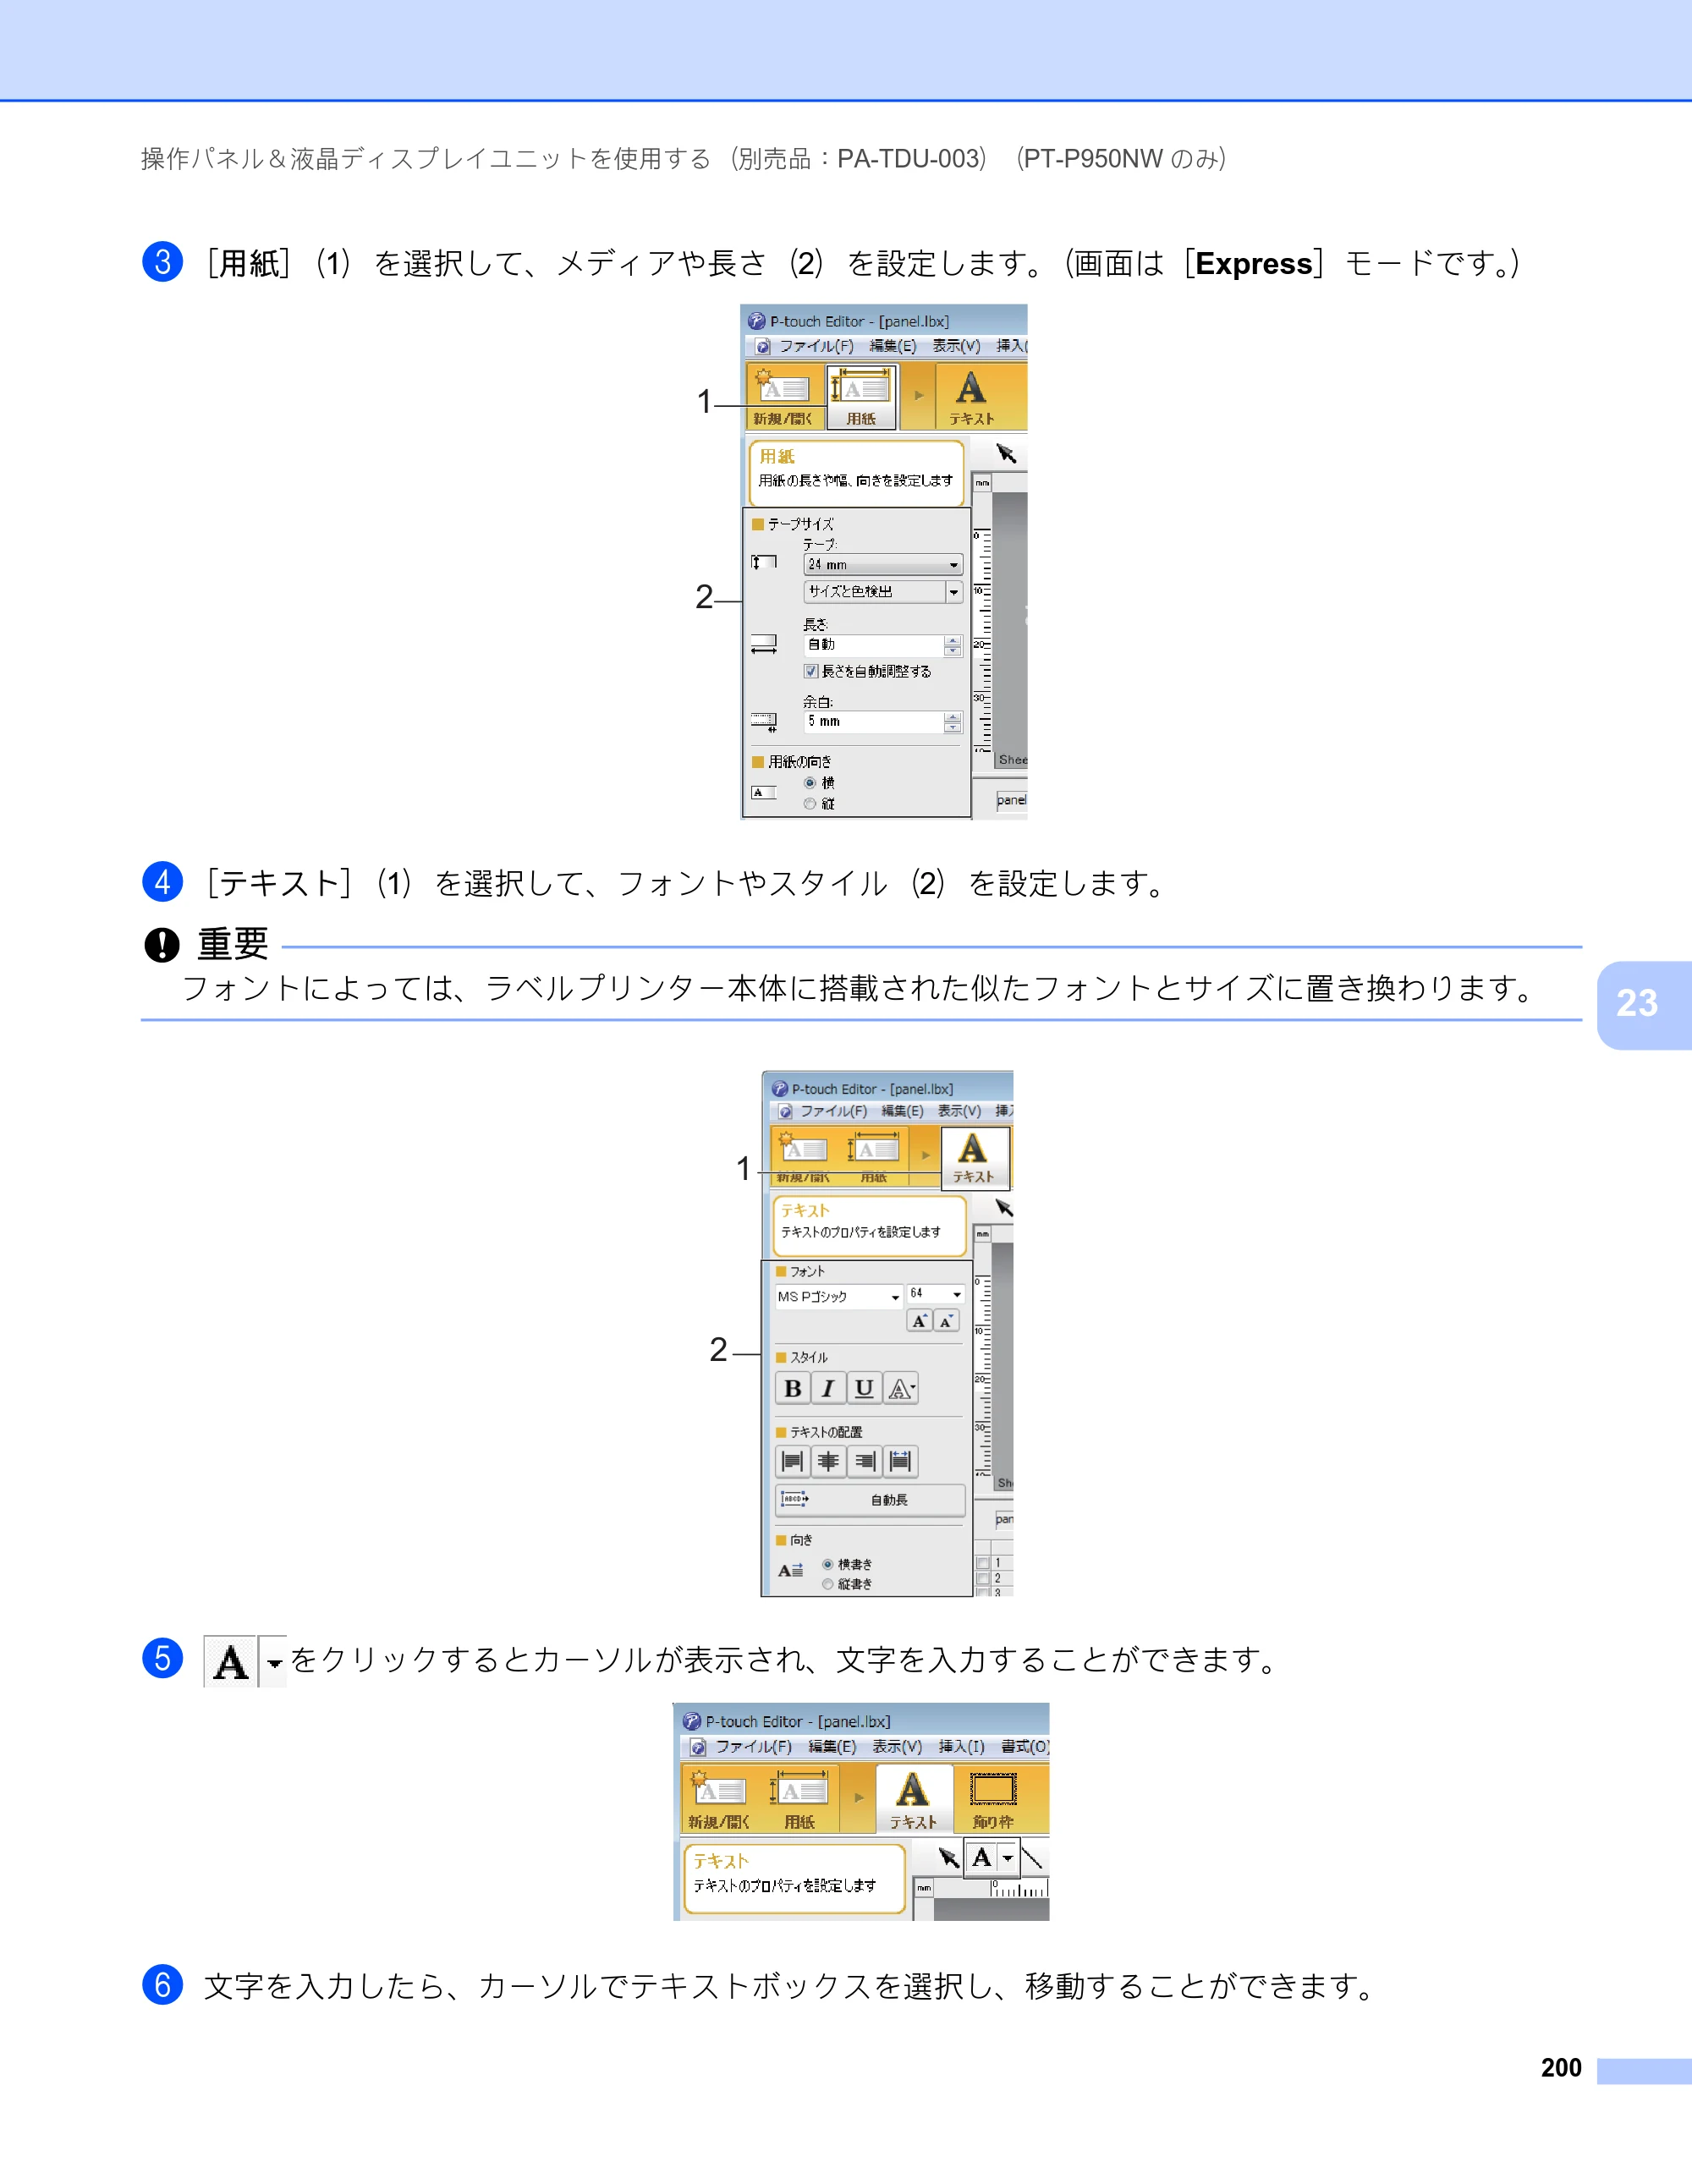
Task: Select arrow pointer tool in step 5 screenshot
Action: point(948,1858)
